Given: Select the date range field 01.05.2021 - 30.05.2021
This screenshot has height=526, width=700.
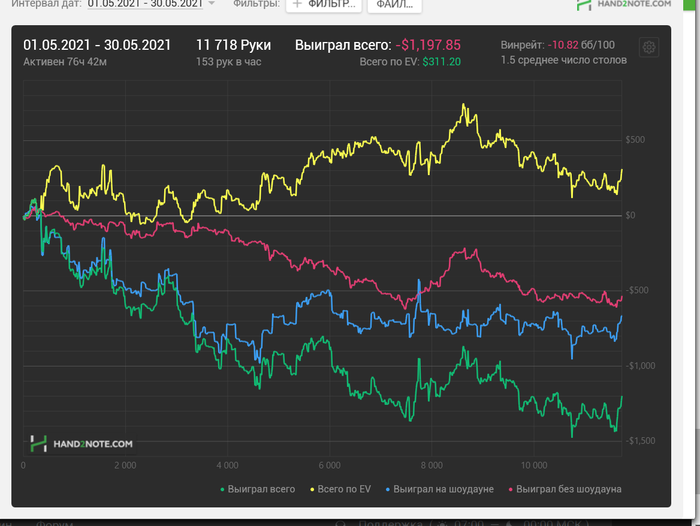Looking at the screenshot, I should [145, 4].
